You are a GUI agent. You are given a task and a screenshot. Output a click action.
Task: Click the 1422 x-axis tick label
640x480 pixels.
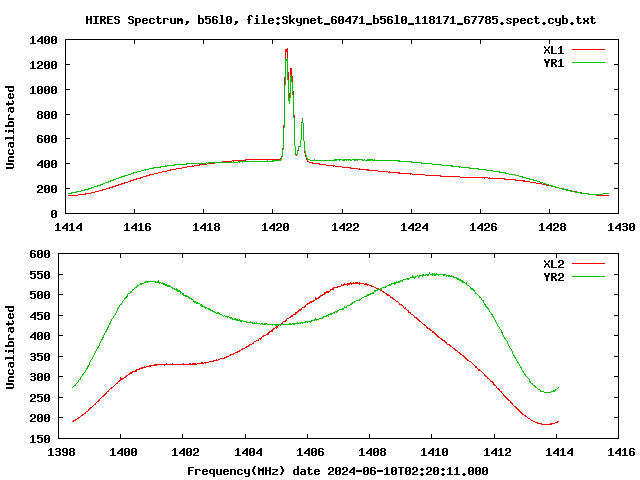tap(345, 227)
